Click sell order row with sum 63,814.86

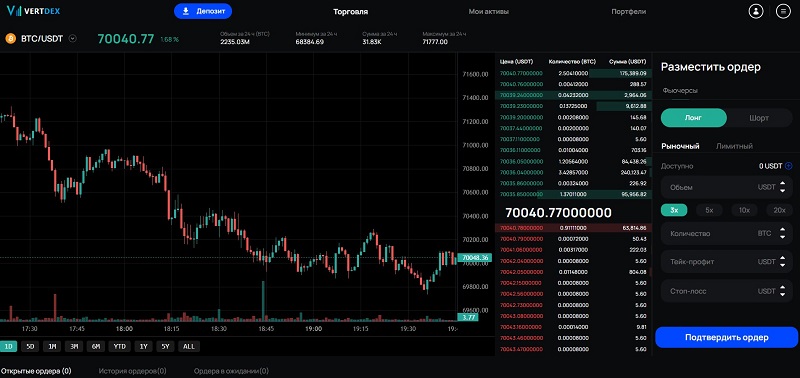pyautogui.click(x=573, y=228)
